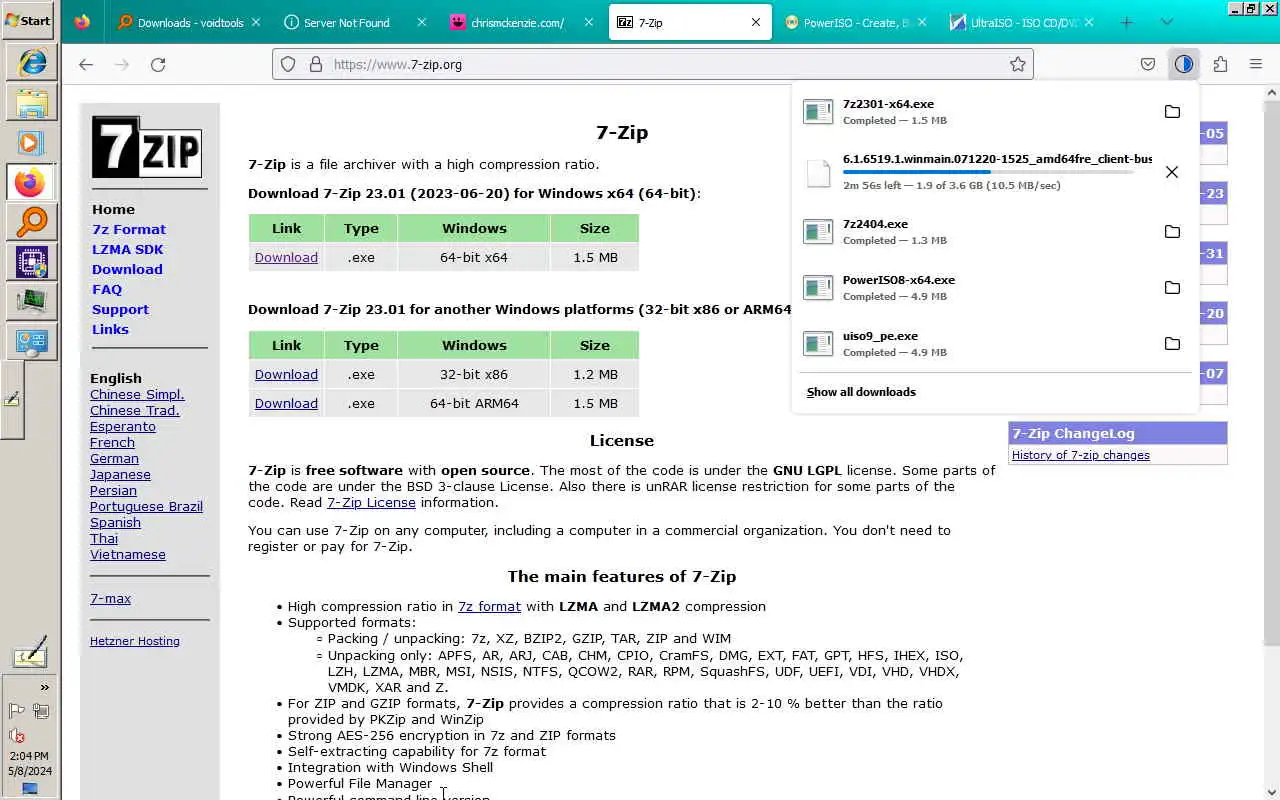1280x800 pixels.
Task: Click the muted volume tray icon
Action: pos(17,736)
